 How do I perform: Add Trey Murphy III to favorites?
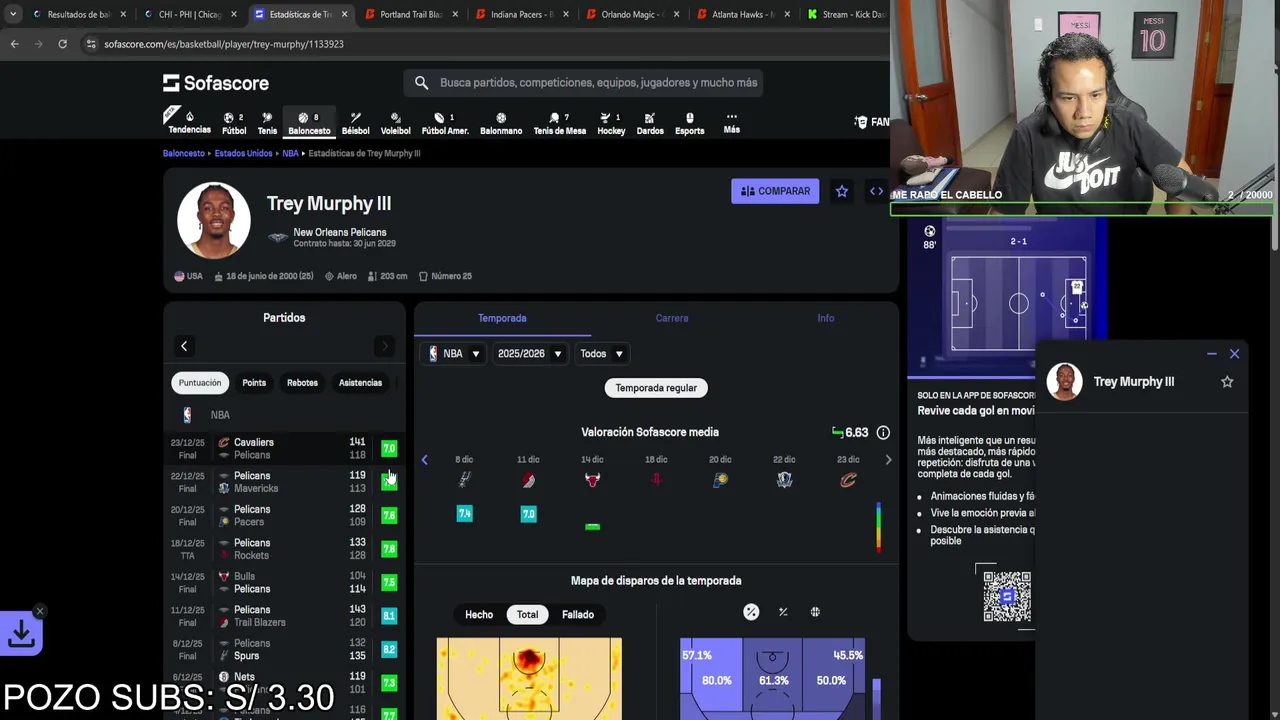click(x=842, y=191)
